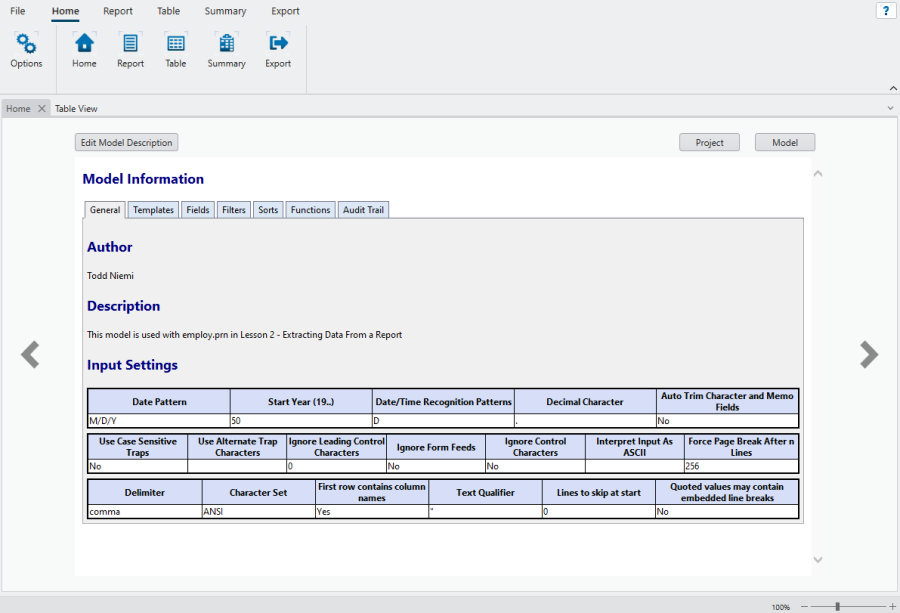The height and width of the screenshot is (613, 900).
Task: Click the zoom slider handle
Action: (x=837, y=606)
